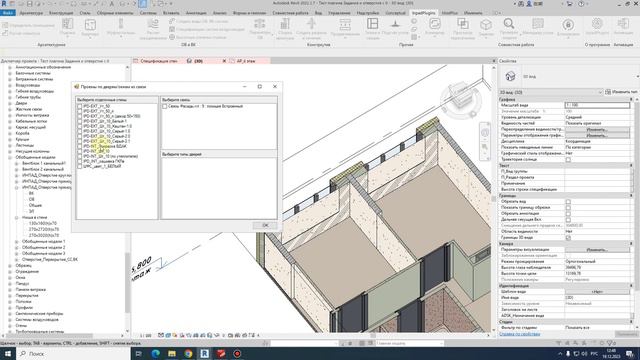Check IPD-EXT_Шт_10_Белый-1 wall type
Image resolution: width=640 pixels, height=360 pixels.
pyautogui.click(x=80, y=121)
